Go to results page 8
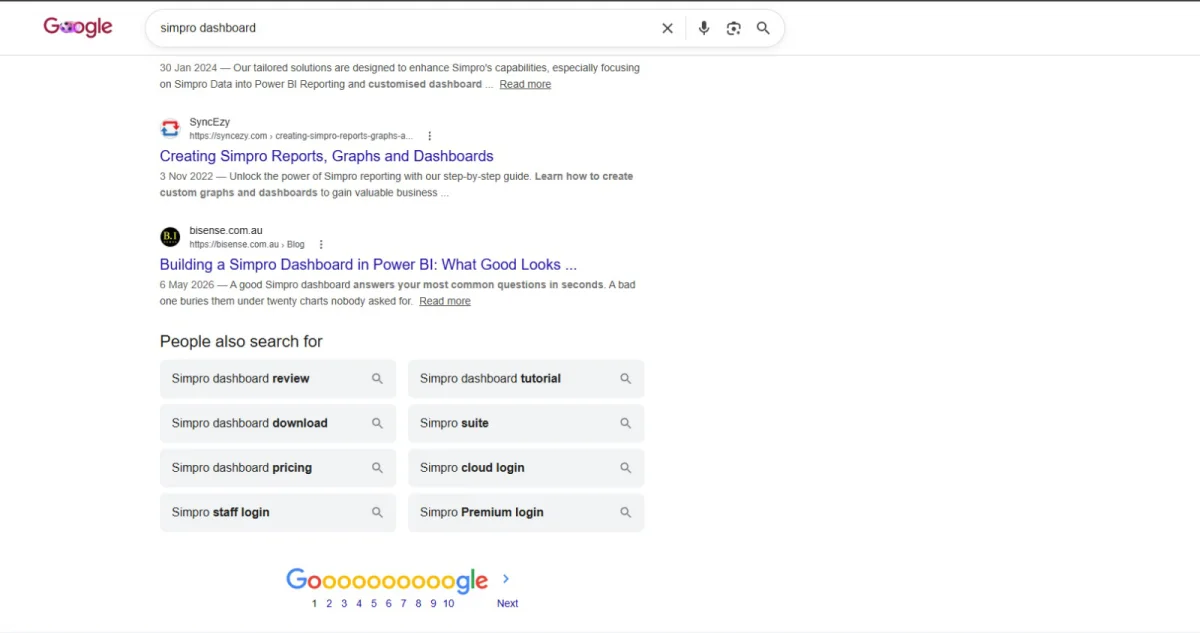The height and width of the screenshot is (633, 1200). pos(418,603)
